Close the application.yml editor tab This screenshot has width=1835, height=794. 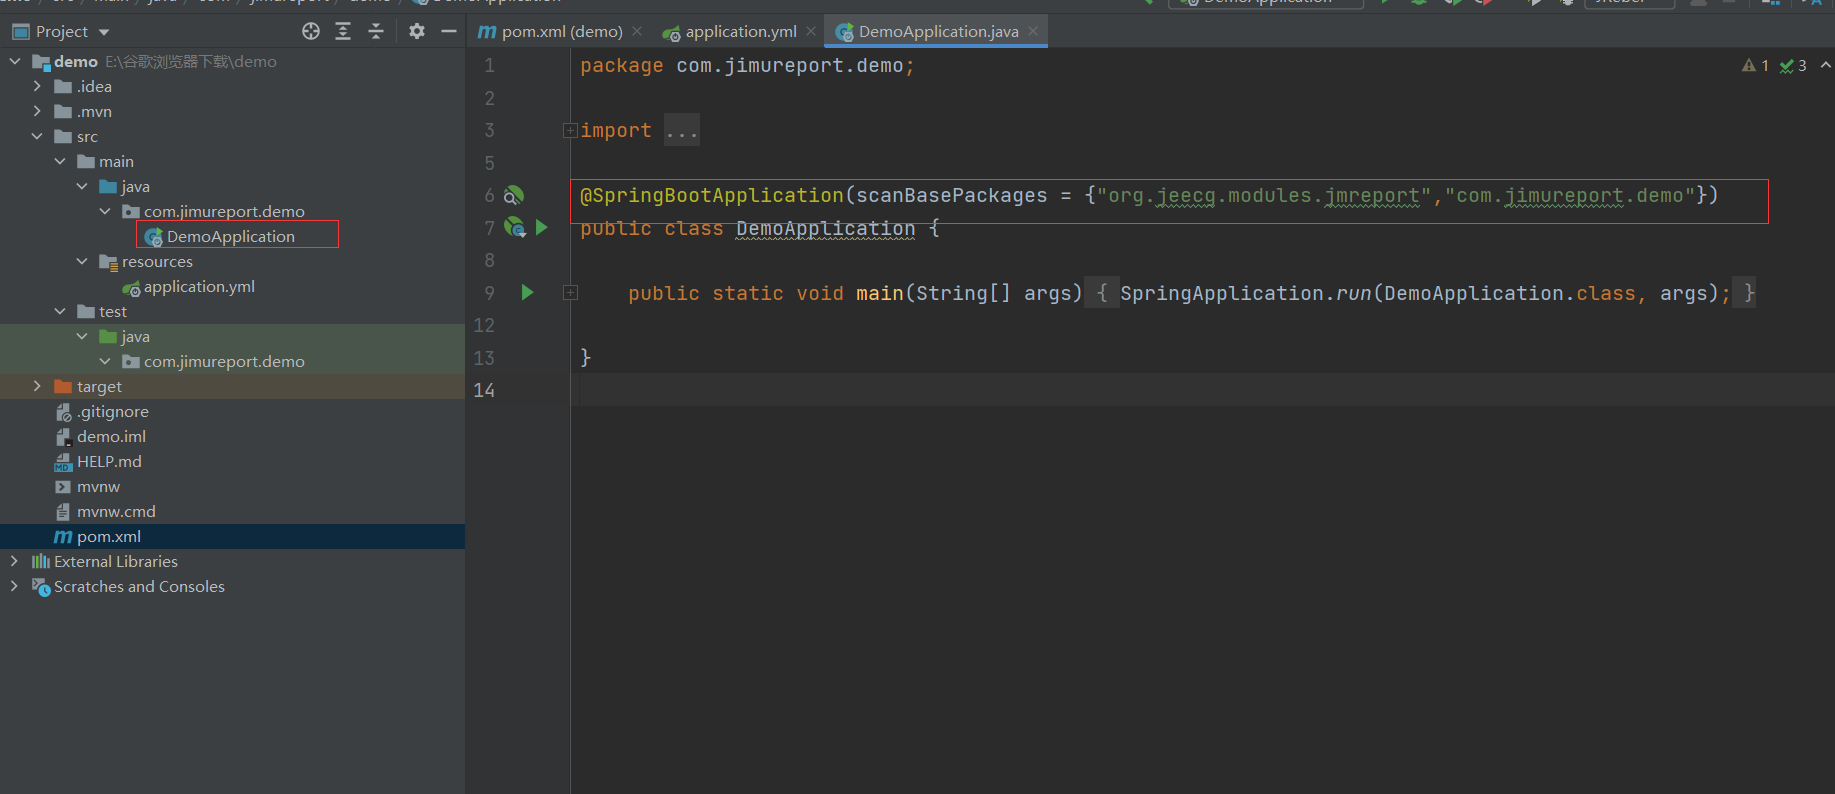(x=811, y=32)
